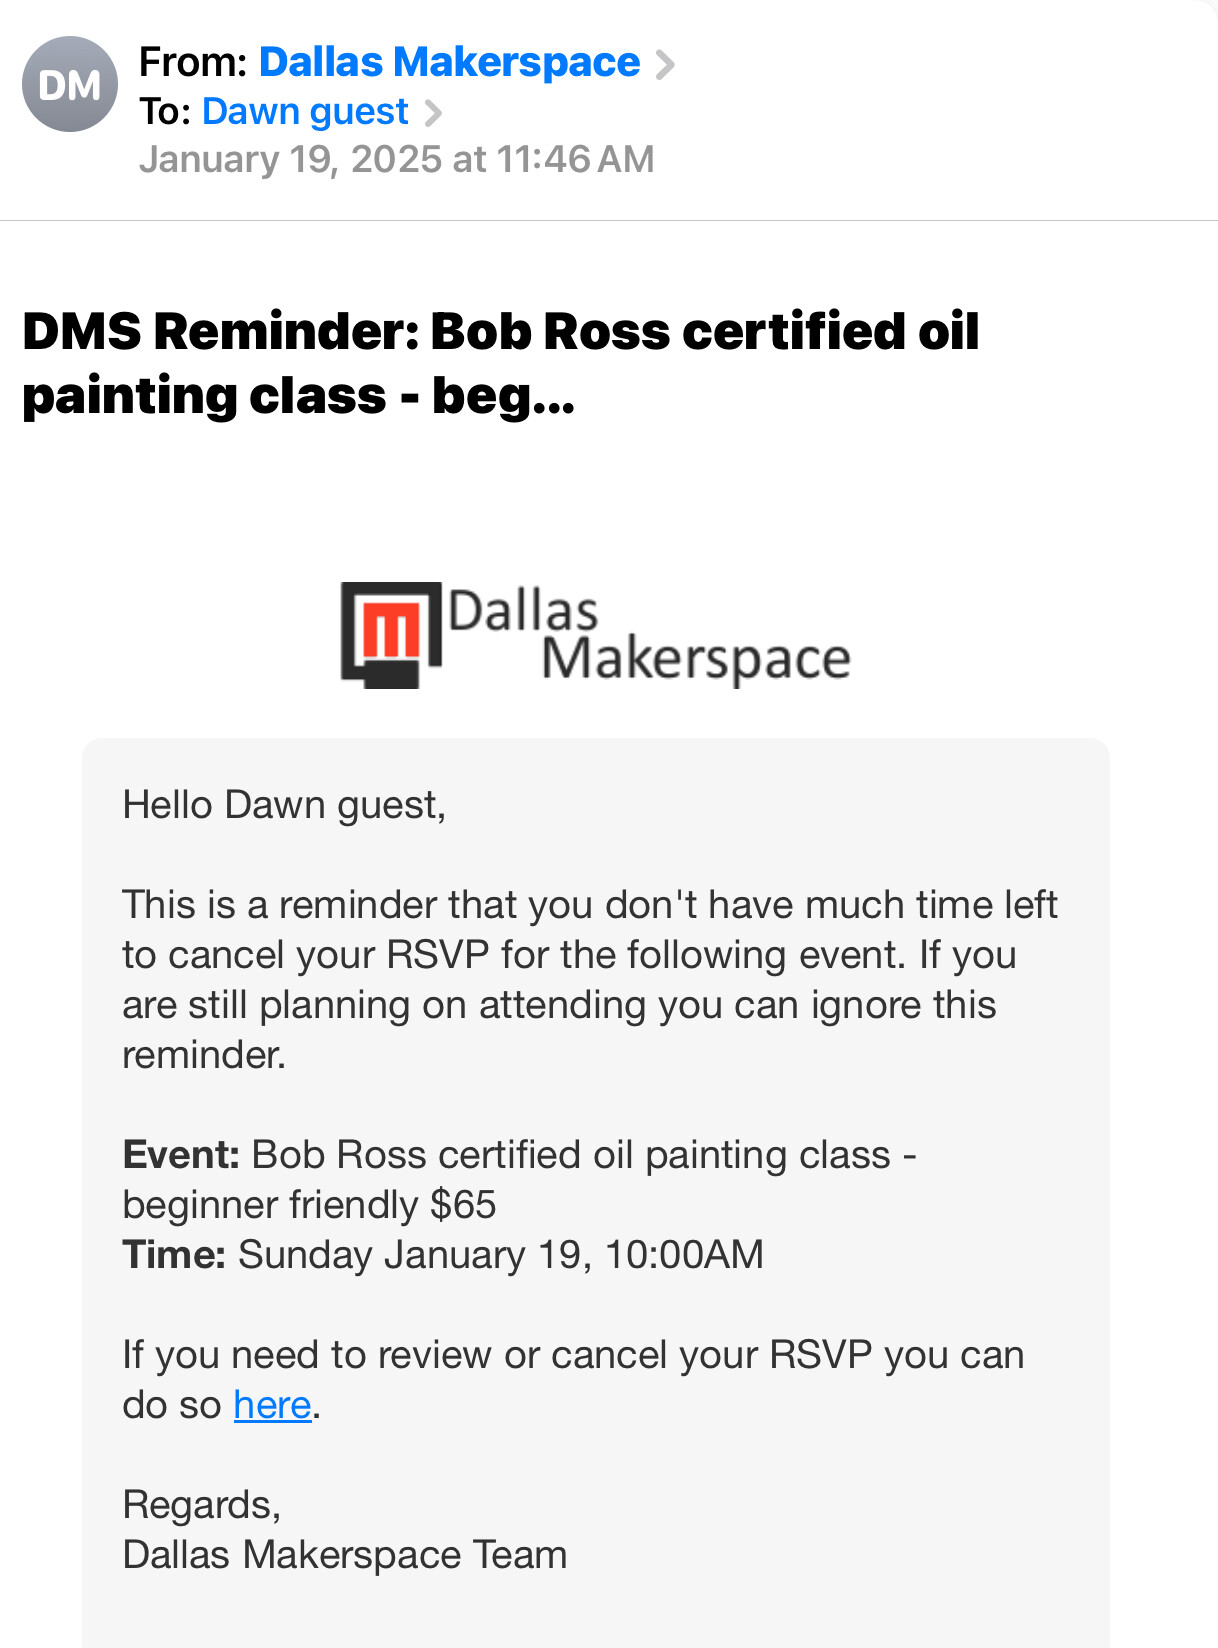This screenshot has width=1218, height=1648.
Task: Click 'Sunday January 19, 10:00AM' event time
Action: [501, 1255]
